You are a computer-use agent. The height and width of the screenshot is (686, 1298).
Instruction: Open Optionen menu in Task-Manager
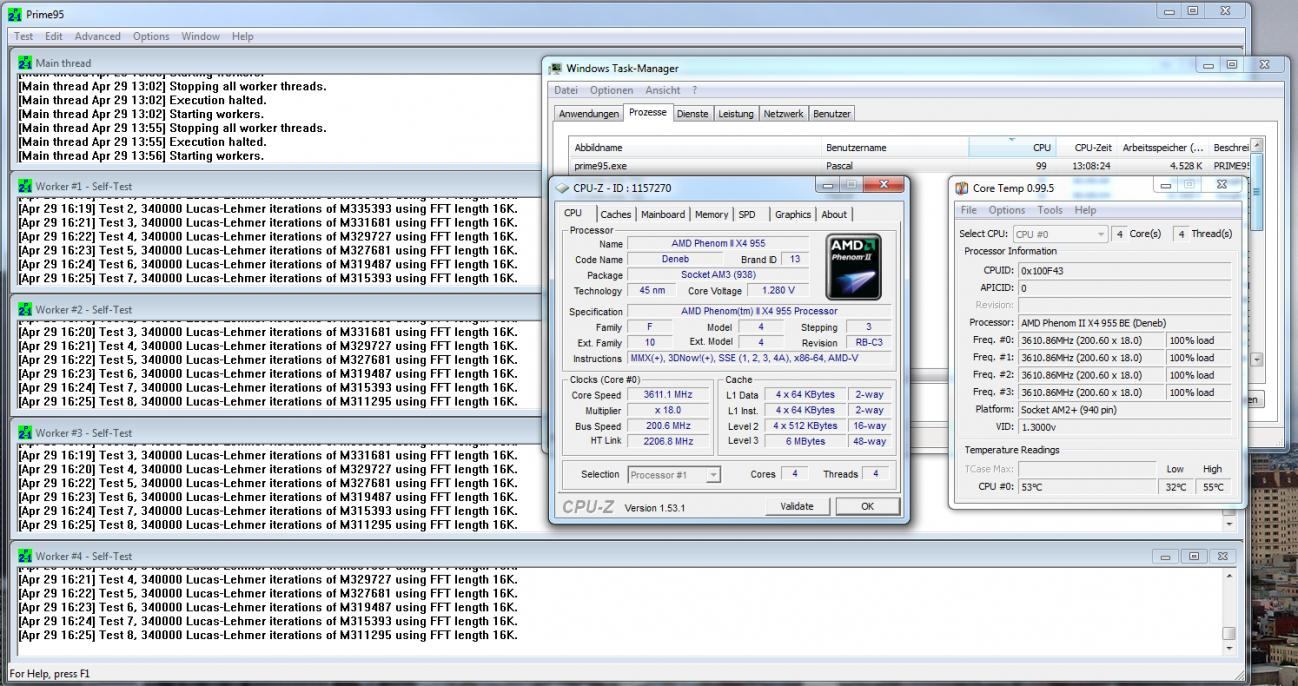(611, 90)
